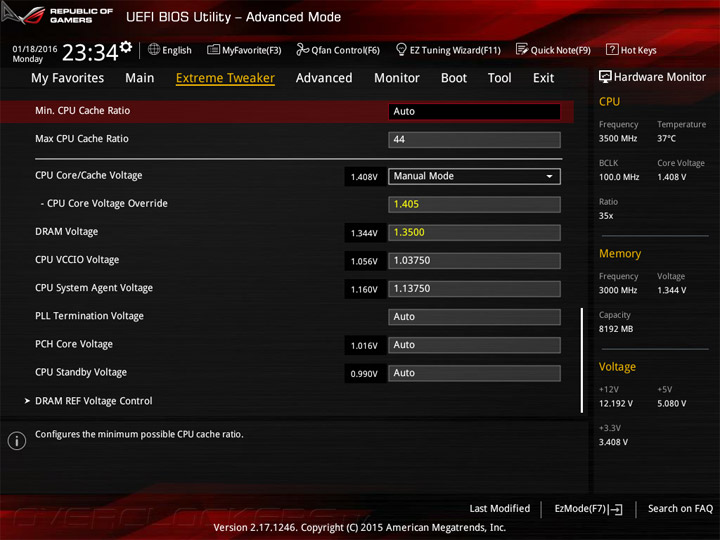Select the Extreme Tweaker tab
Image resolution: width=720 pixels, height=540 pixels.
225,78
